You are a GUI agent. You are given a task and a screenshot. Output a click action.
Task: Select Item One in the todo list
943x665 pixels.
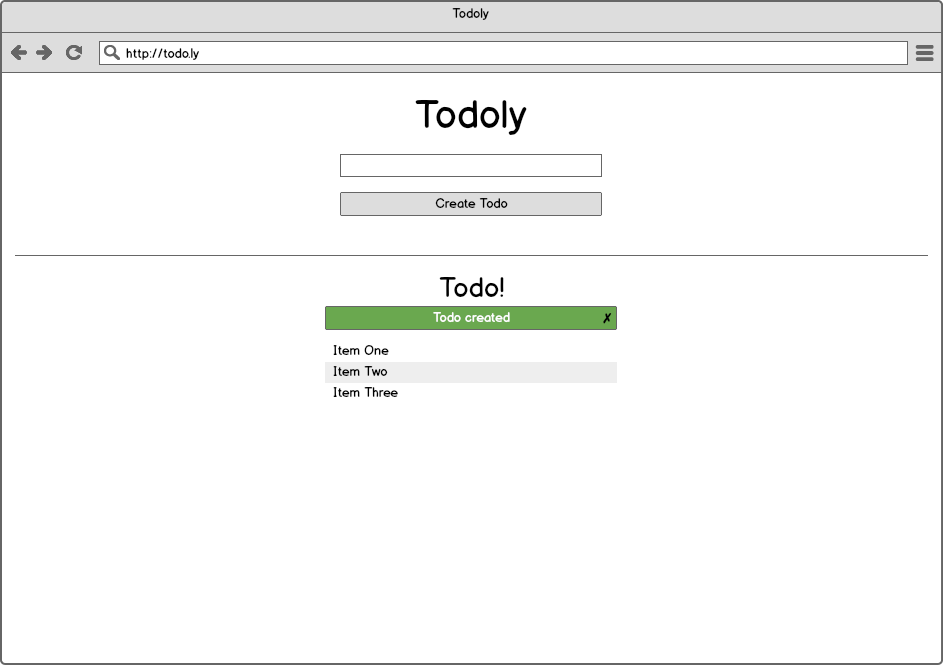[x=471, y=351]
